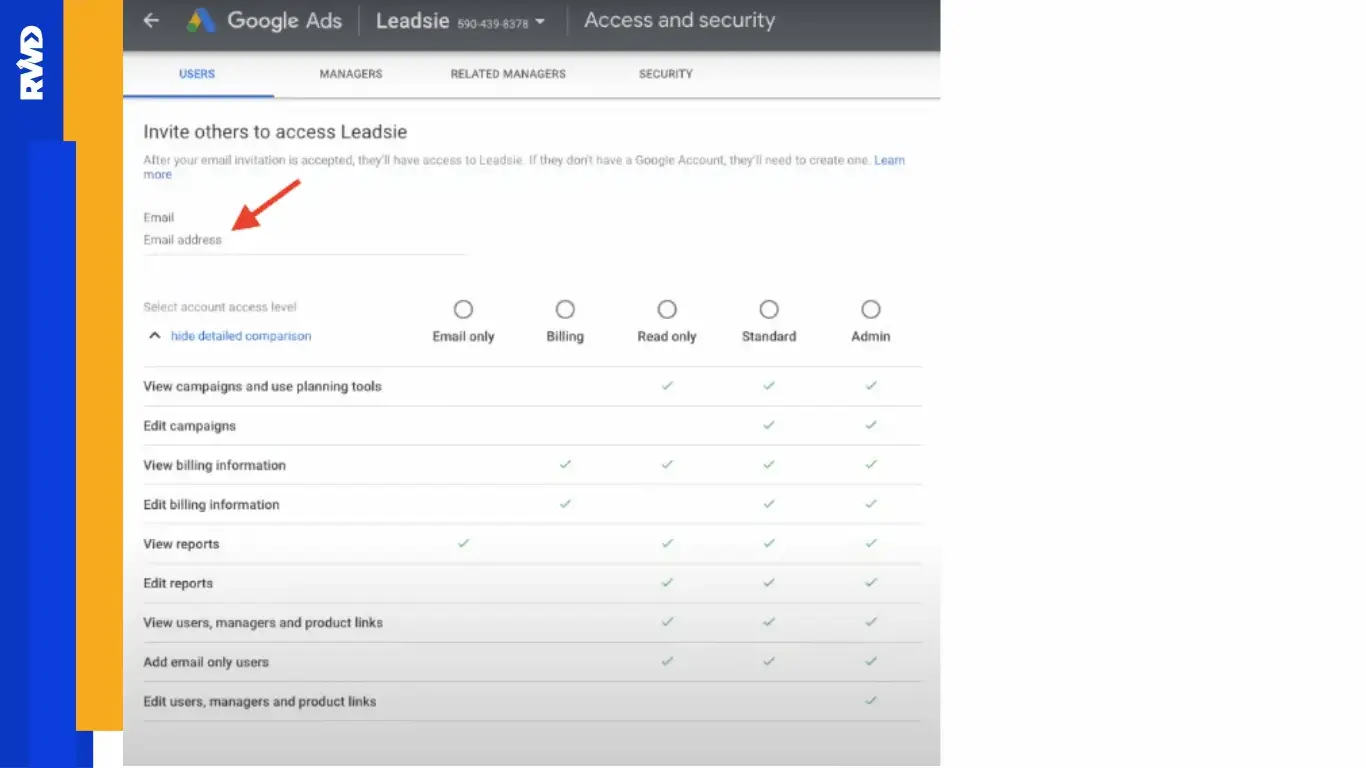
Task: Select the Admin access level
Action: coord(870,309)
